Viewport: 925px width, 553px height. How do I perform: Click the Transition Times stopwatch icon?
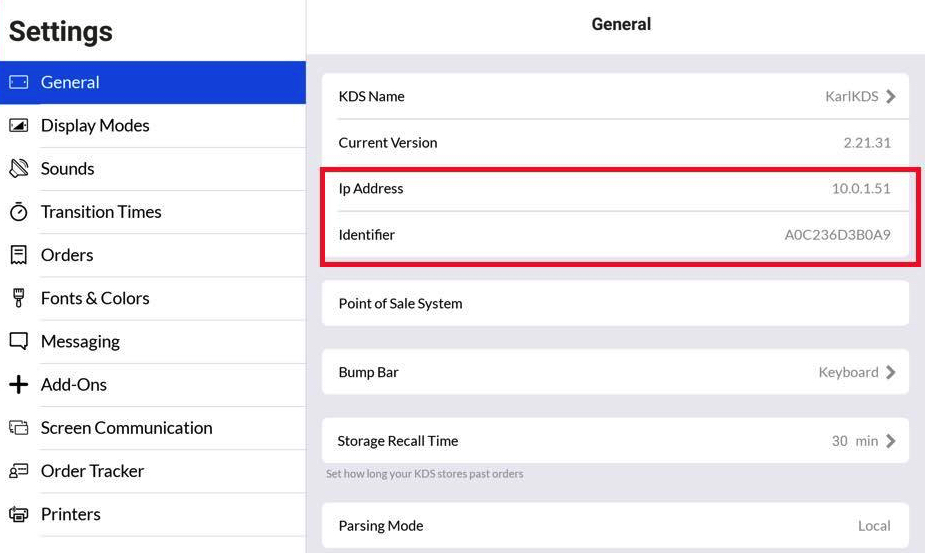(x=19, y=212)
